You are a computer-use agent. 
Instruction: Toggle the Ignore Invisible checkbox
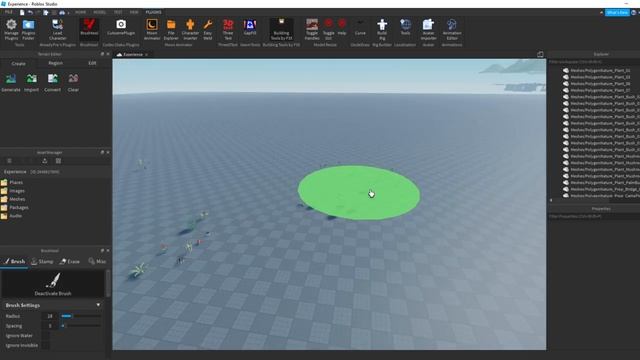[x=45, y=345]
